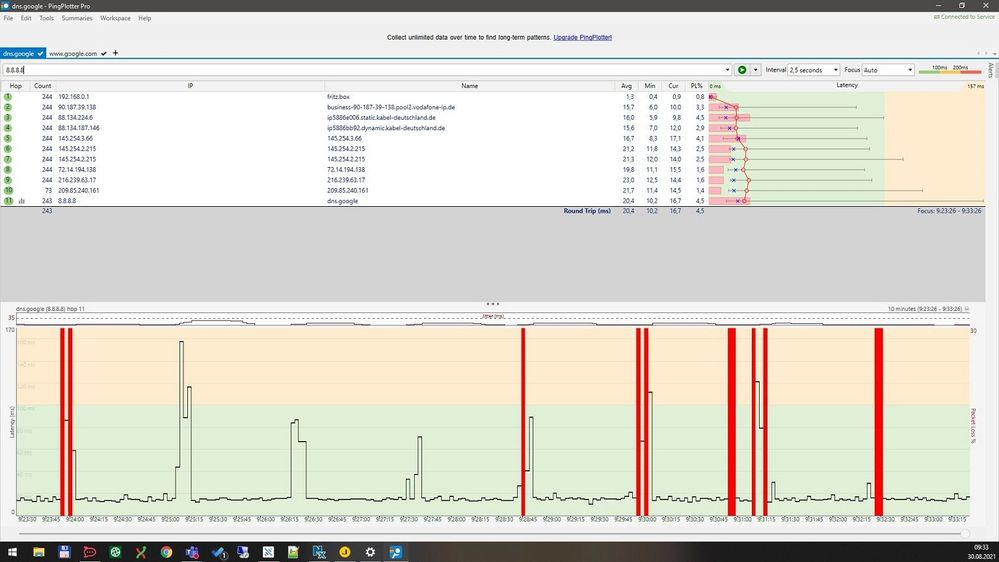Open the Tools menu
This screenshot has width=999, height=562.
click(x=47, y=18)
